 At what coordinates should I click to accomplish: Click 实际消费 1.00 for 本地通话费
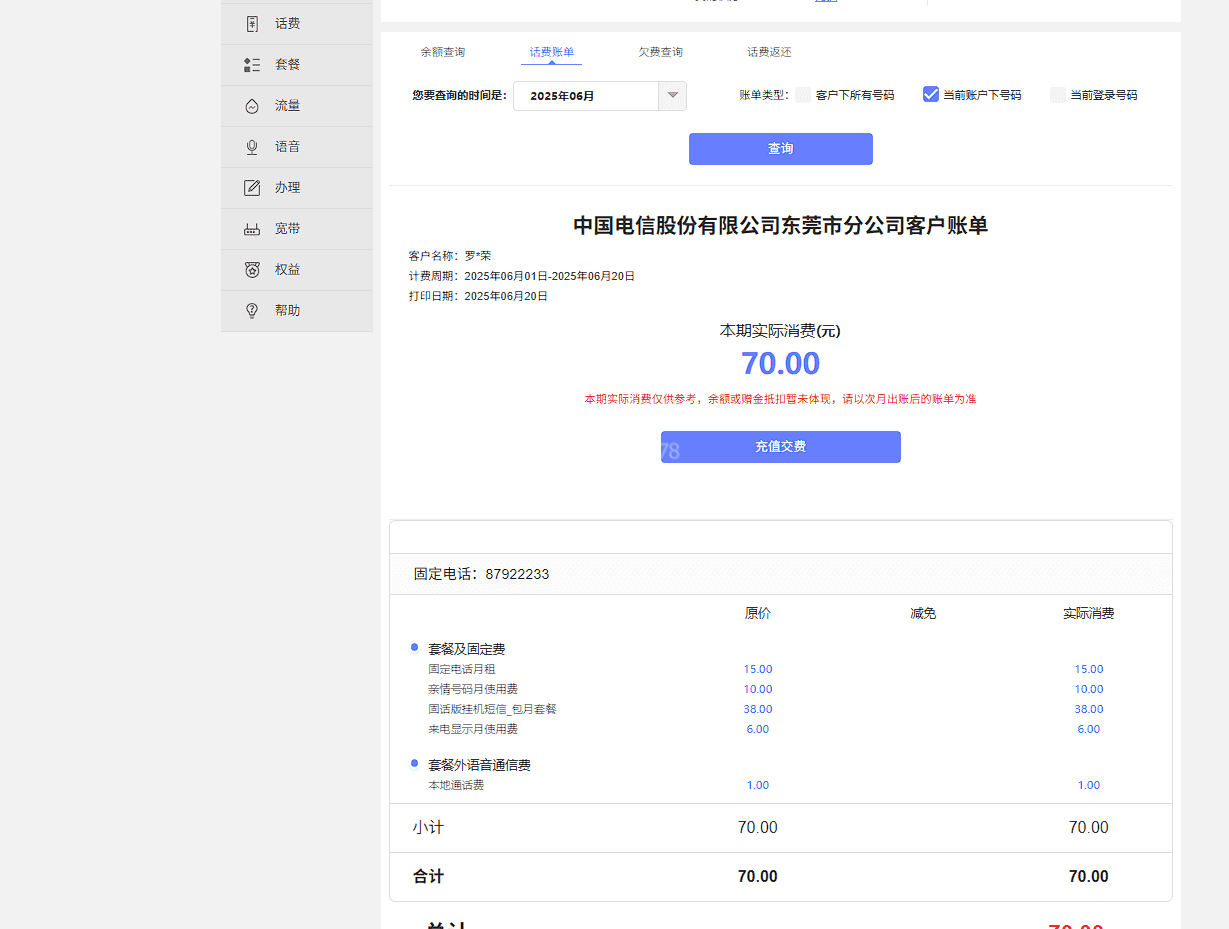click(1089, 785)
